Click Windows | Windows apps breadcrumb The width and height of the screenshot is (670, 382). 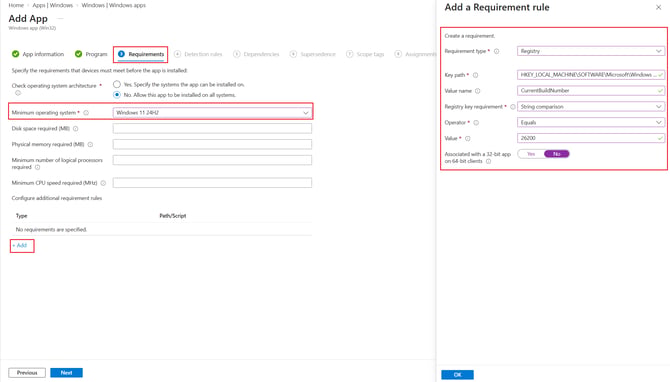(113, 5)
